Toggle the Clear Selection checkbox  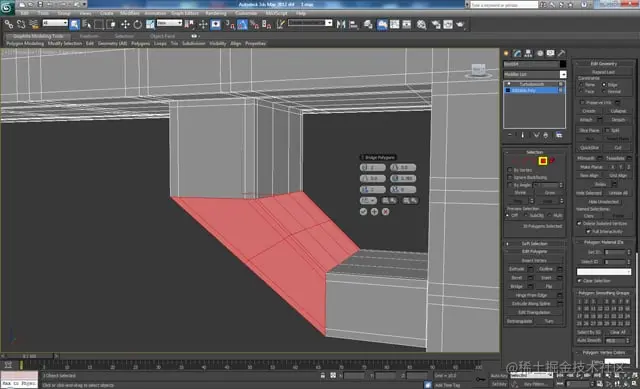(579, 281)
